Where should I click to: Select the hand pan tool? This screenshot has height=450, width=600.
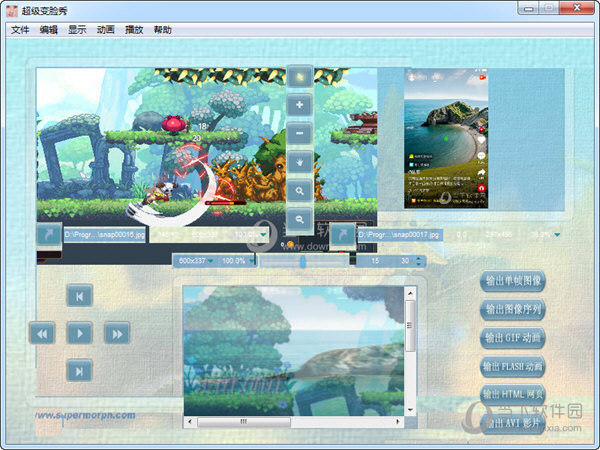click(x=300, y=162)
